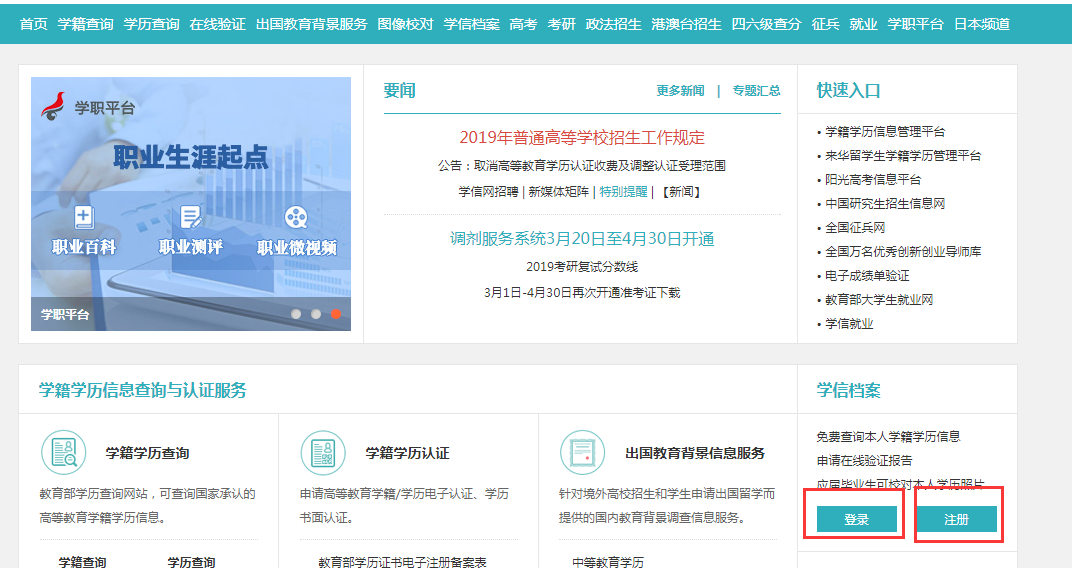
Task: Switch to the second carousel slide dot
Action: click(316, 314)
